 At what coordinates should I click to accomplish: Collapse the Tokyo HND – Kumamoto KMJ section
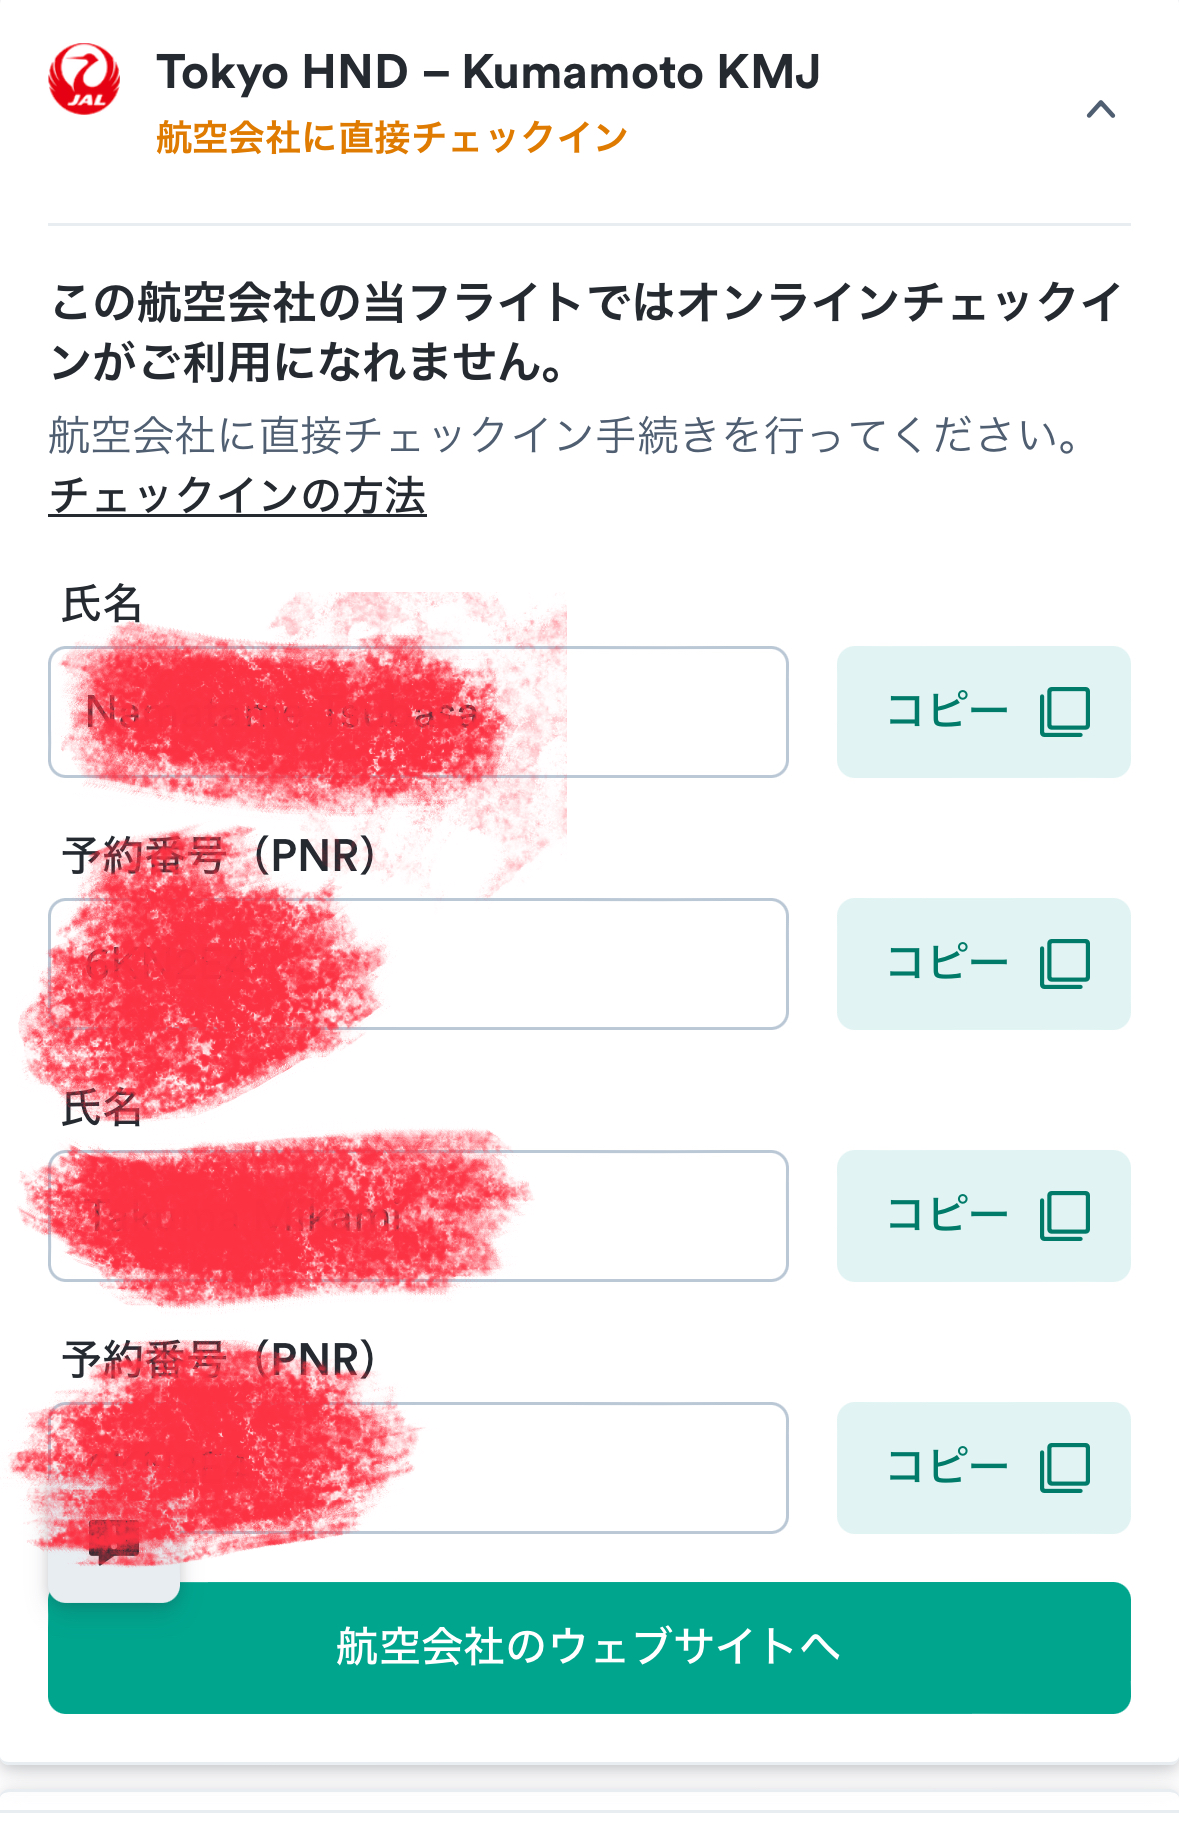[x=1100, y=110]
